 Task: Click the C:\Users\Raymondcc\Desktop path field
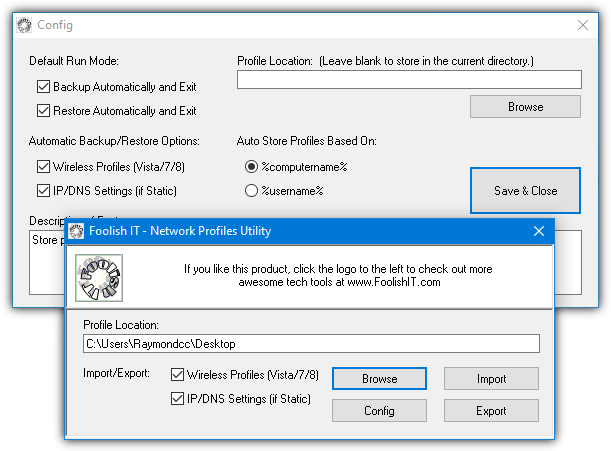(x=311, y=344)
